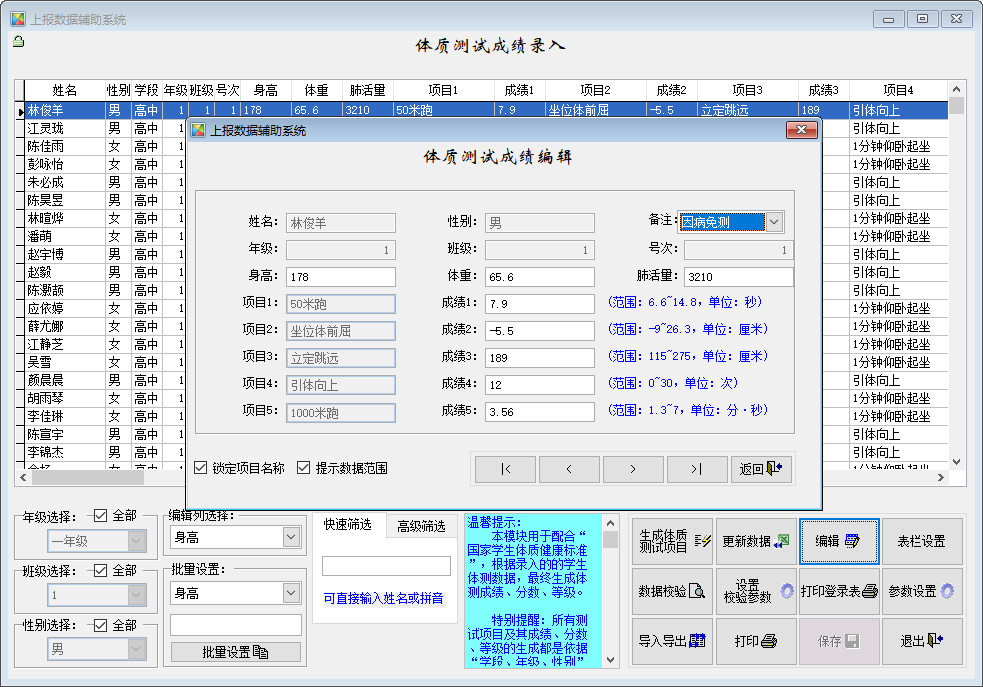Click the 打印 printer button
Screen dimensions: 983x687
pyautogui.click(x=756, y=641)
